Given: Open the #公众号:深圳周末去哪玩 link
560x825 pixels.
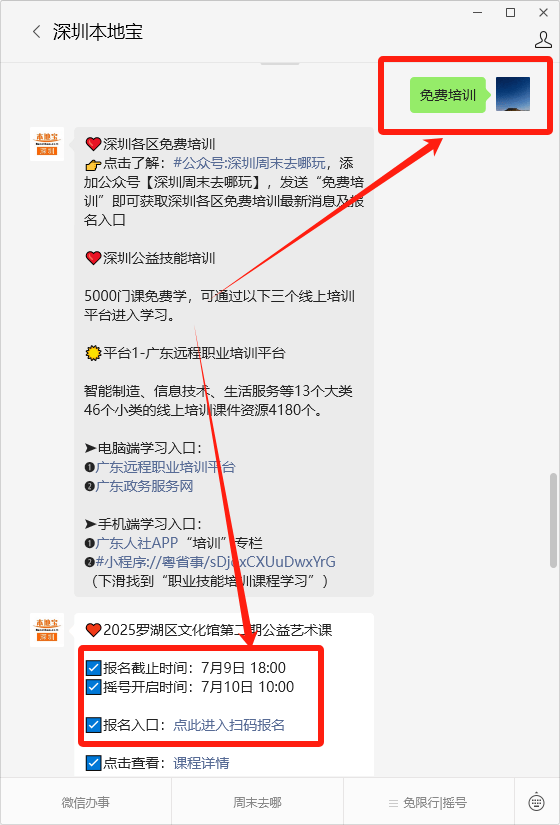Looking at the screenshot, I should coord(249,163).
